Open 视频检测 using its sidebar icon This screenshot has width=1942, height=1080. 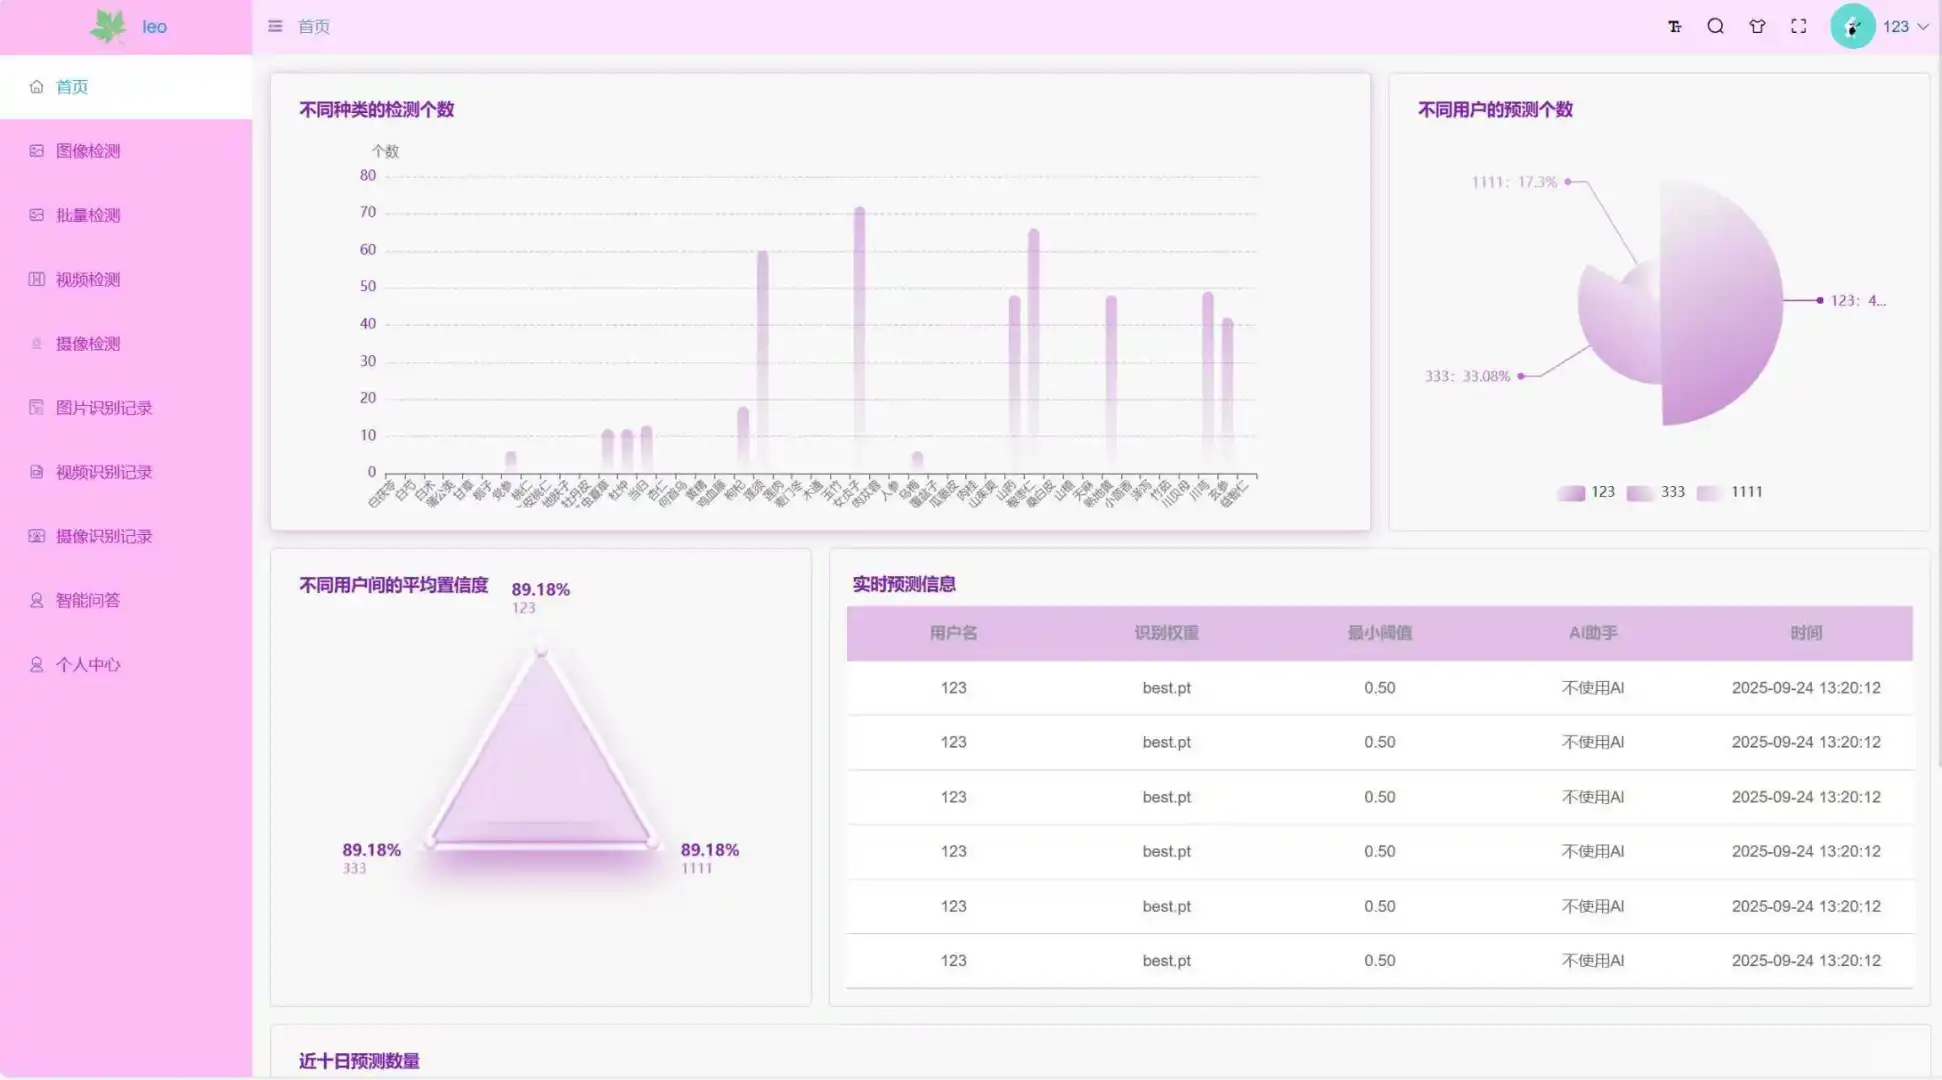pyautogui.click(x=36, y=279)
